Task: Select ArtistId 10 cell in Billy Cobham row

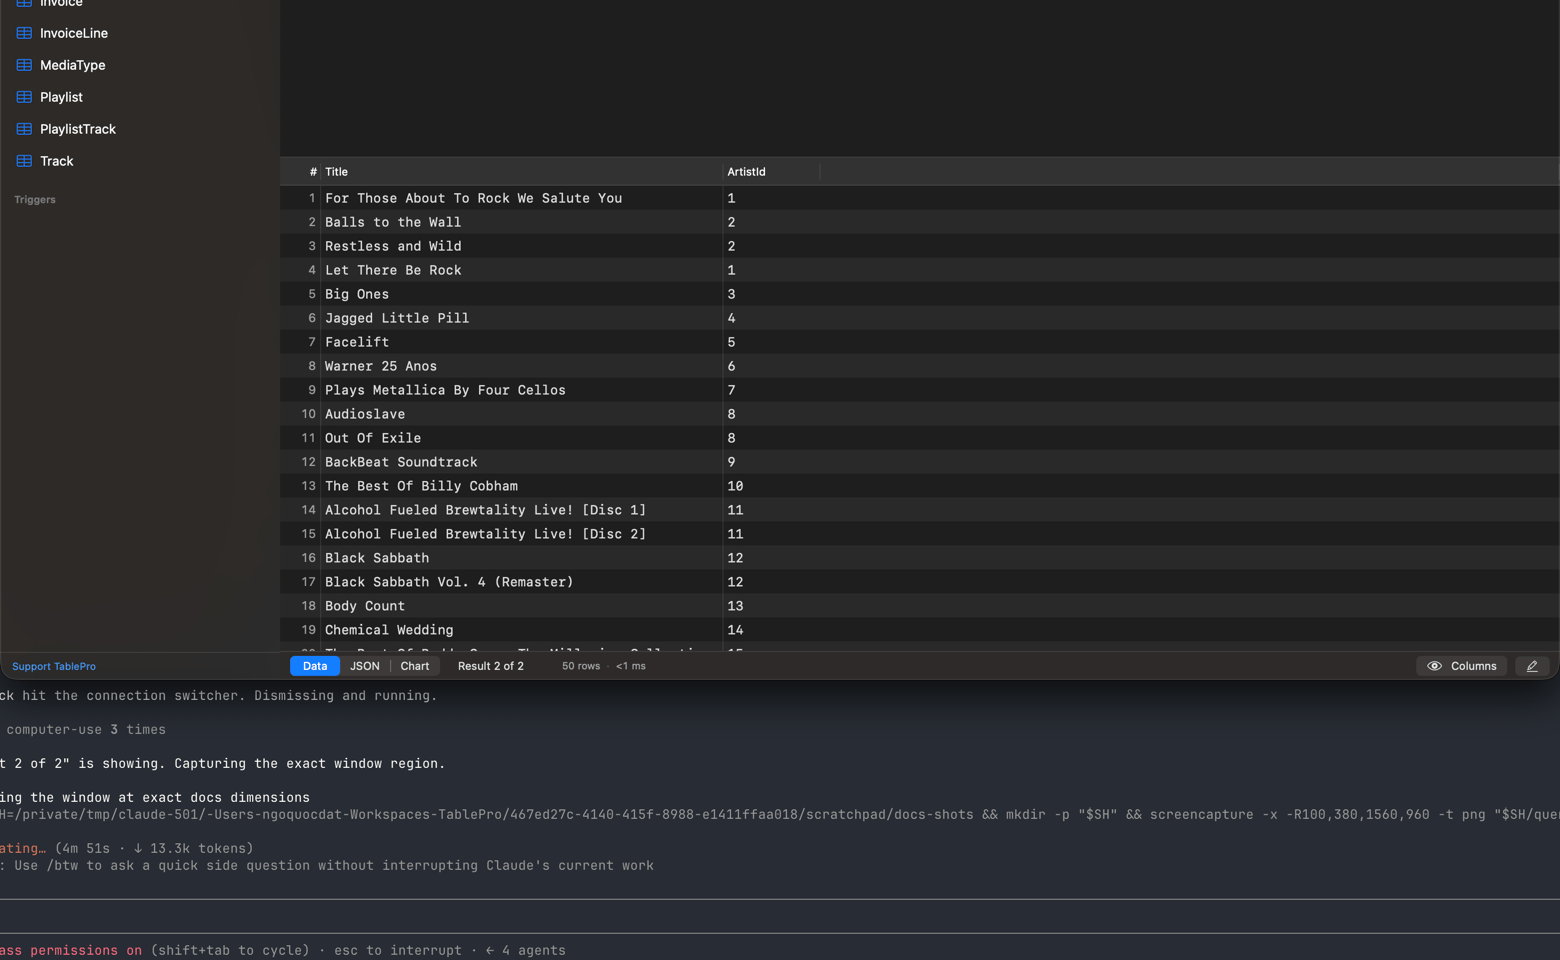Action: tap(771, 486)
